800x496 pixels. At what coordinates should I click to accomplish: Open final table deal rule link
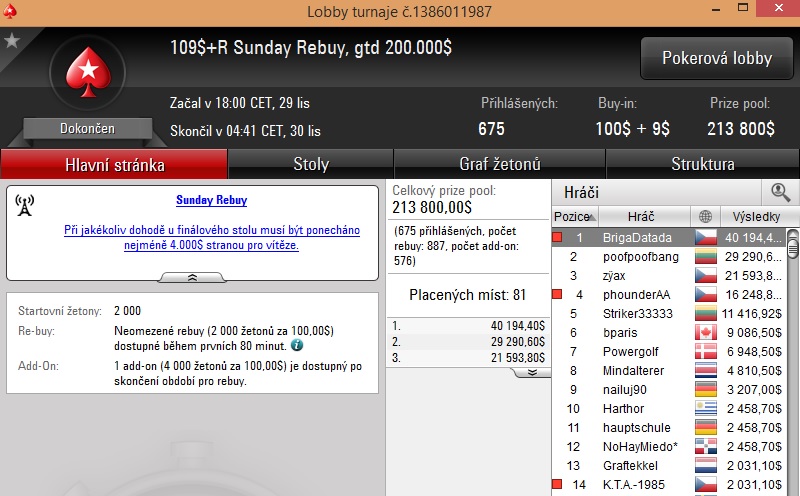[212, 237]
